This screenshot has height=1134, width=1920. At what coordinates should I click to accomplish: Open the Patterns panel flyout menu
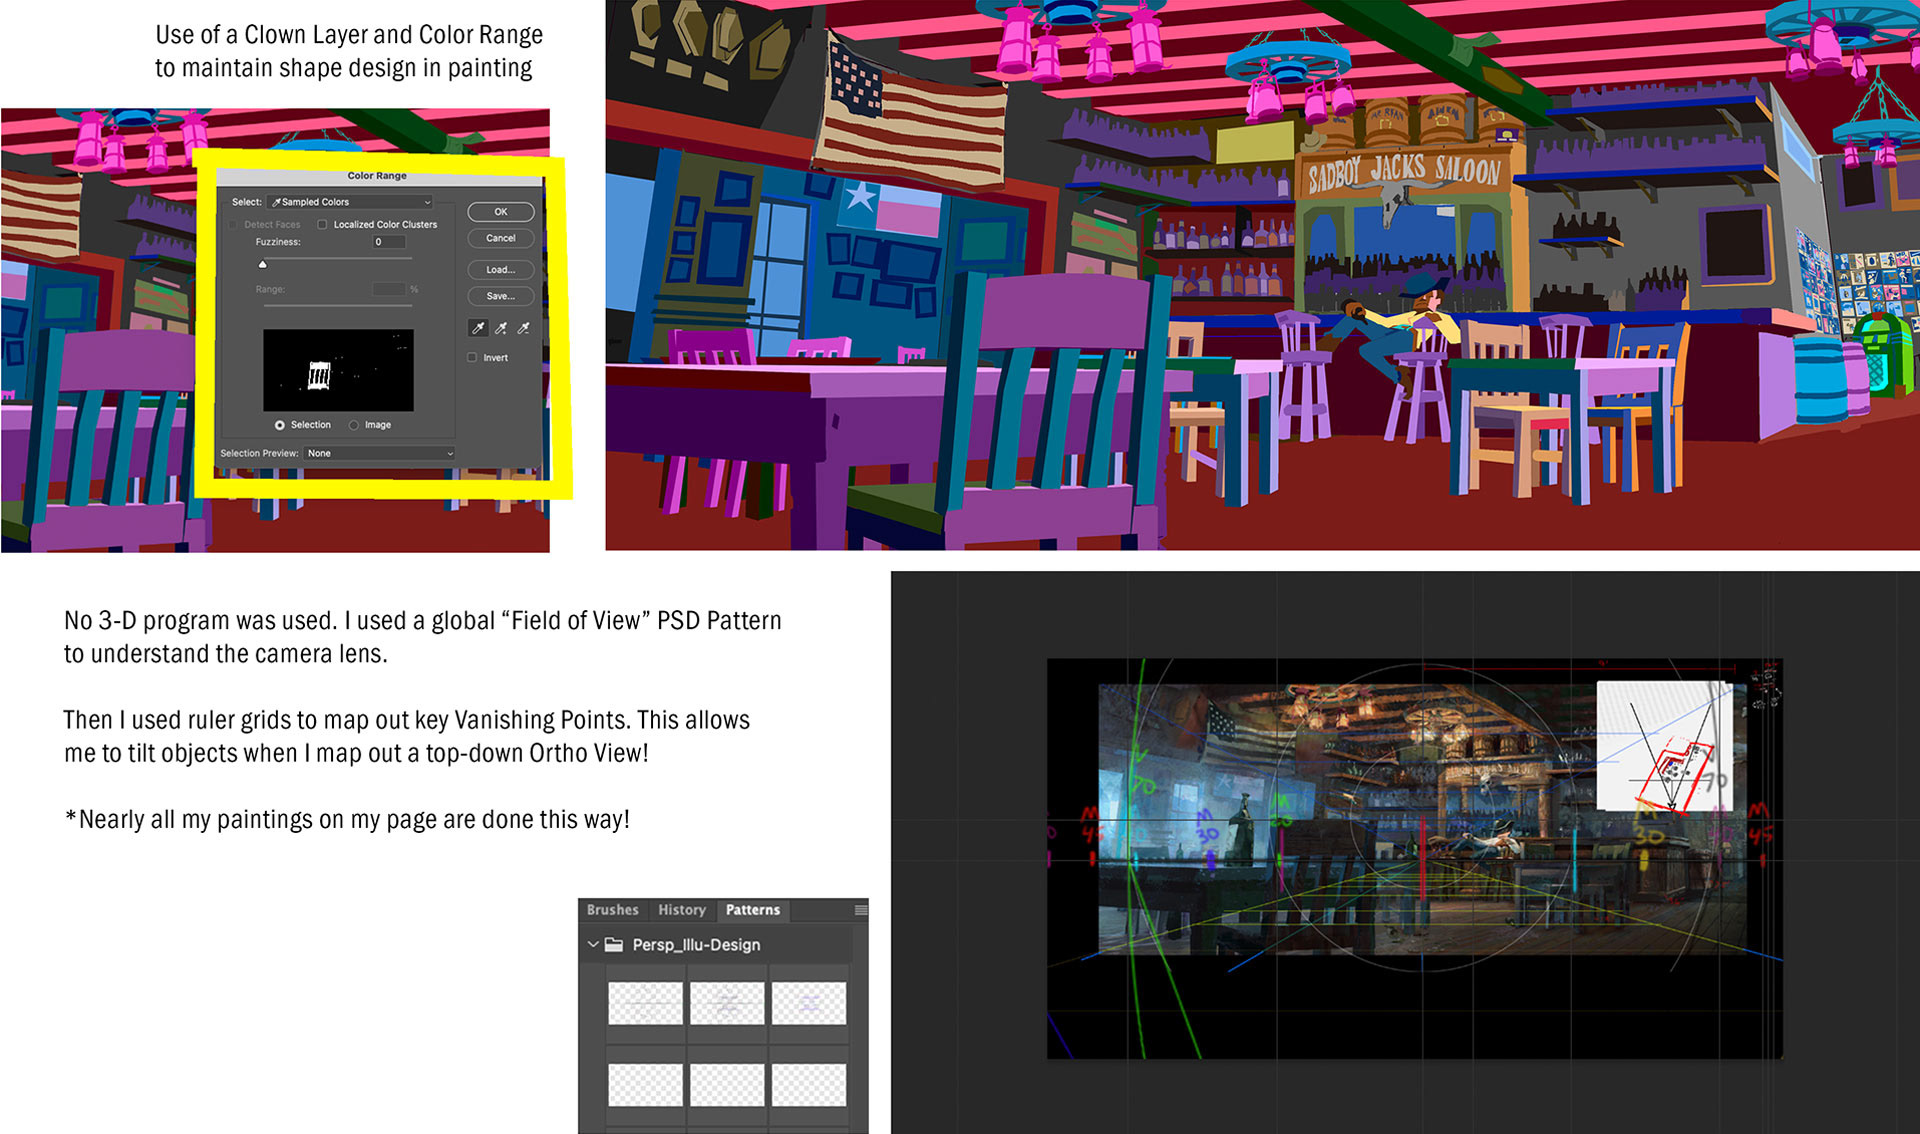pos(861,910)
